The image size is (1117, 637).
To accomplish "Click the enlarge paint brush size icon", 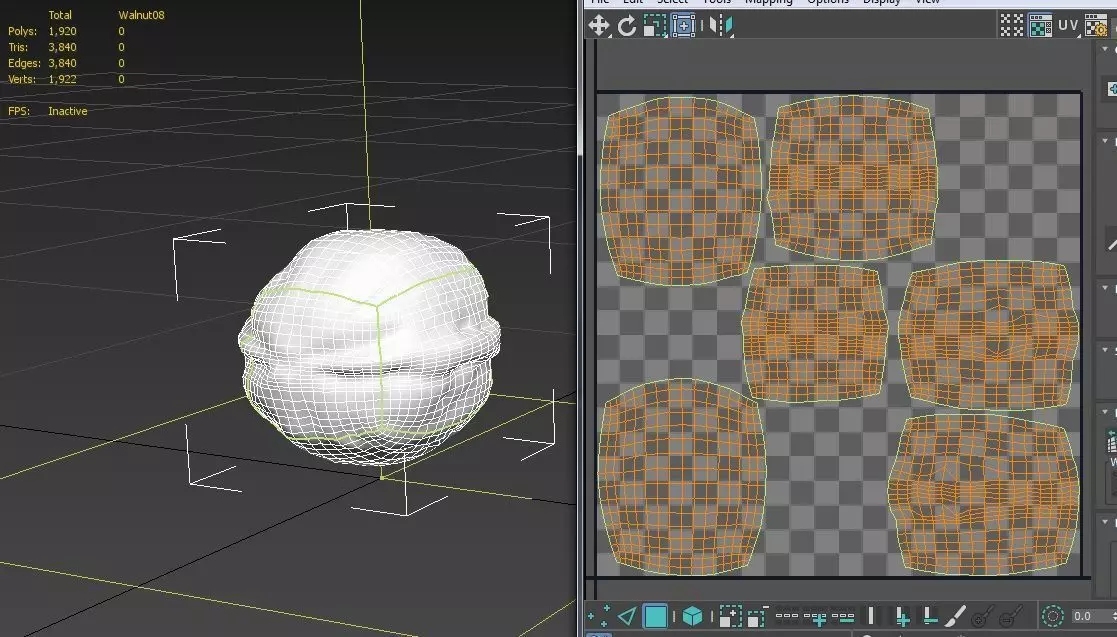I will coord(982,616).
